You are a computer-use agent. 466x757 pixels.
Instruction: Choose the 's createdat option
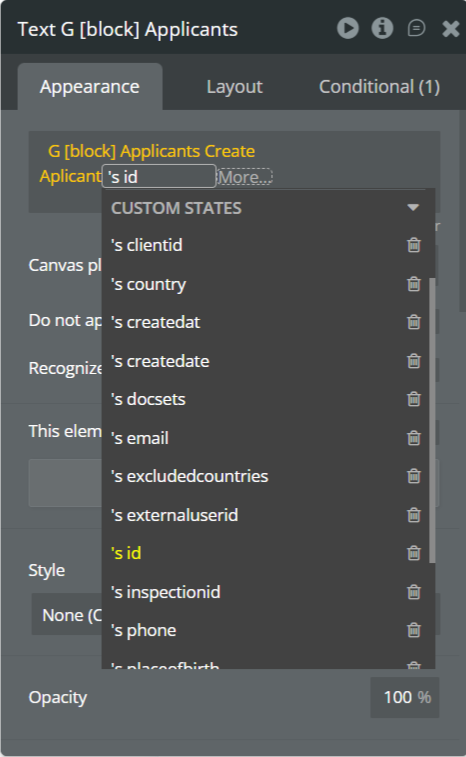[155, 322]
